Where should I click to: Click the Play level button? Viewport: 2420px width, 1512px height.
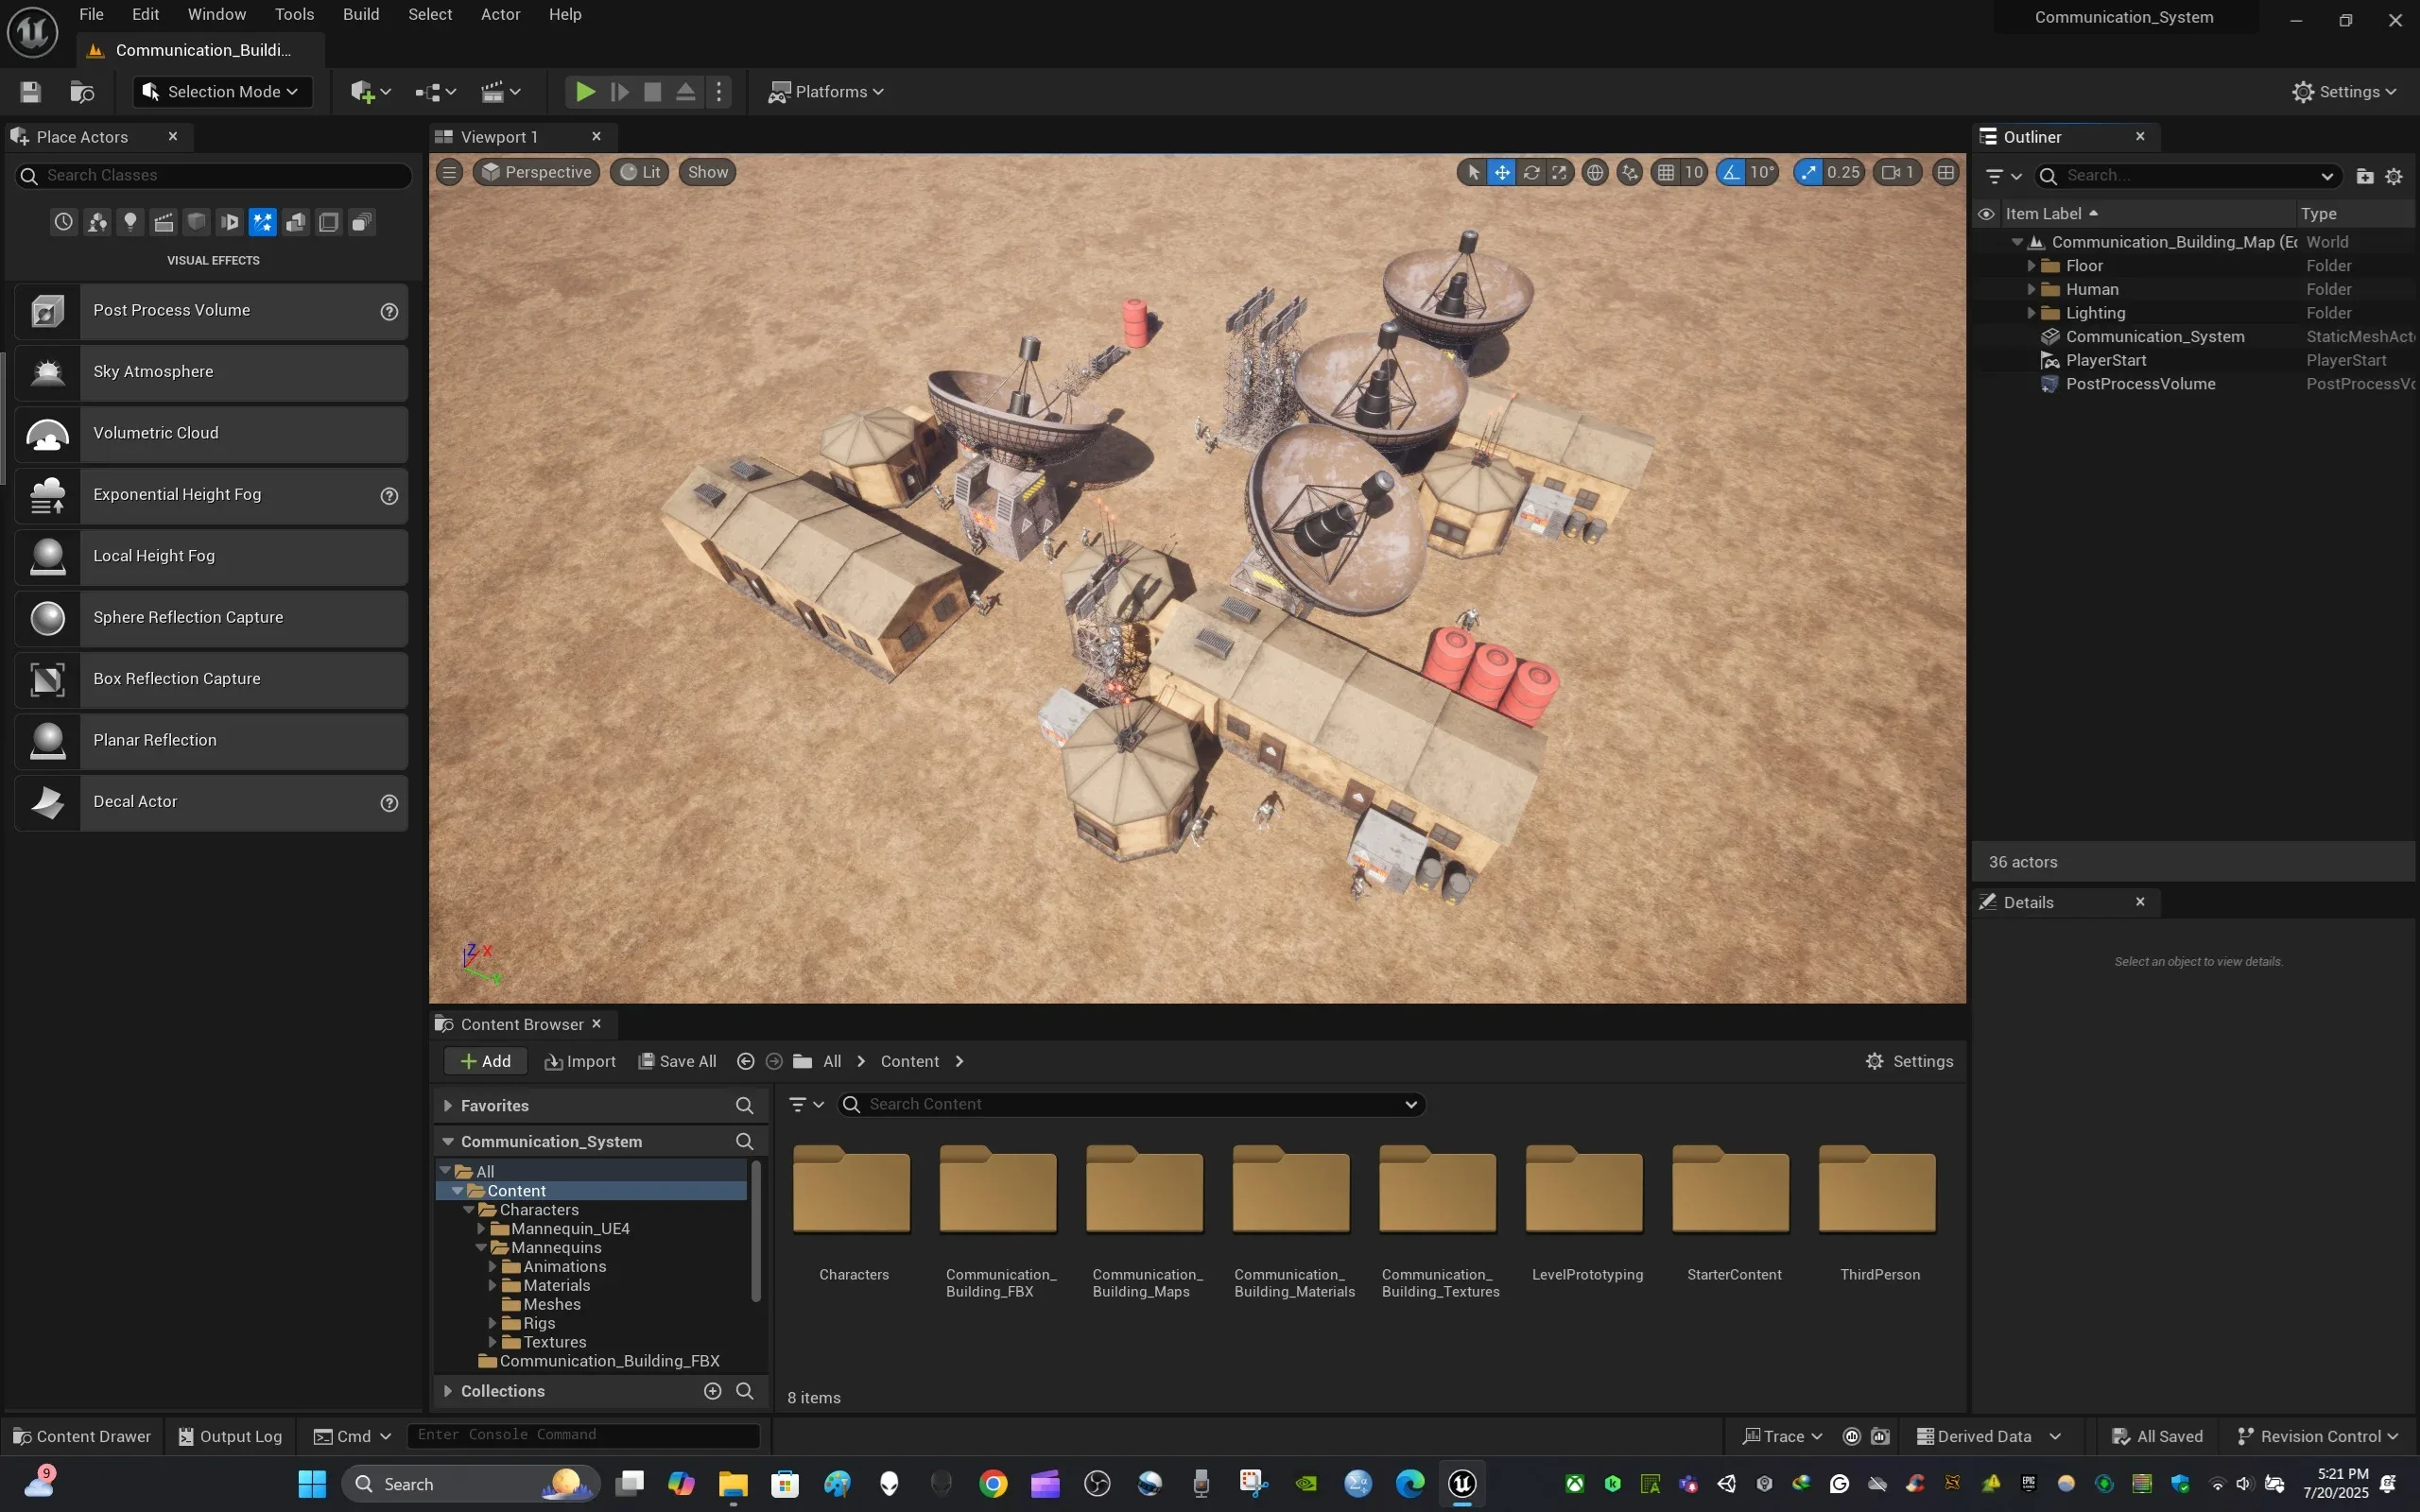[585, 92]
